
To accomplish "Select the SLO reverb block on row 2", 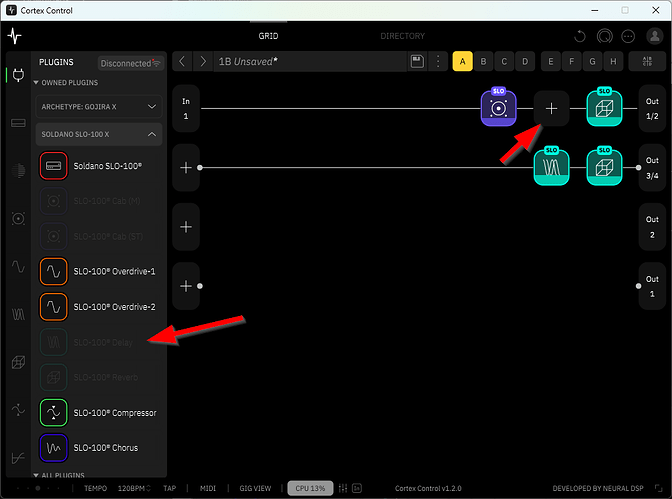I will tap(604, 166).
